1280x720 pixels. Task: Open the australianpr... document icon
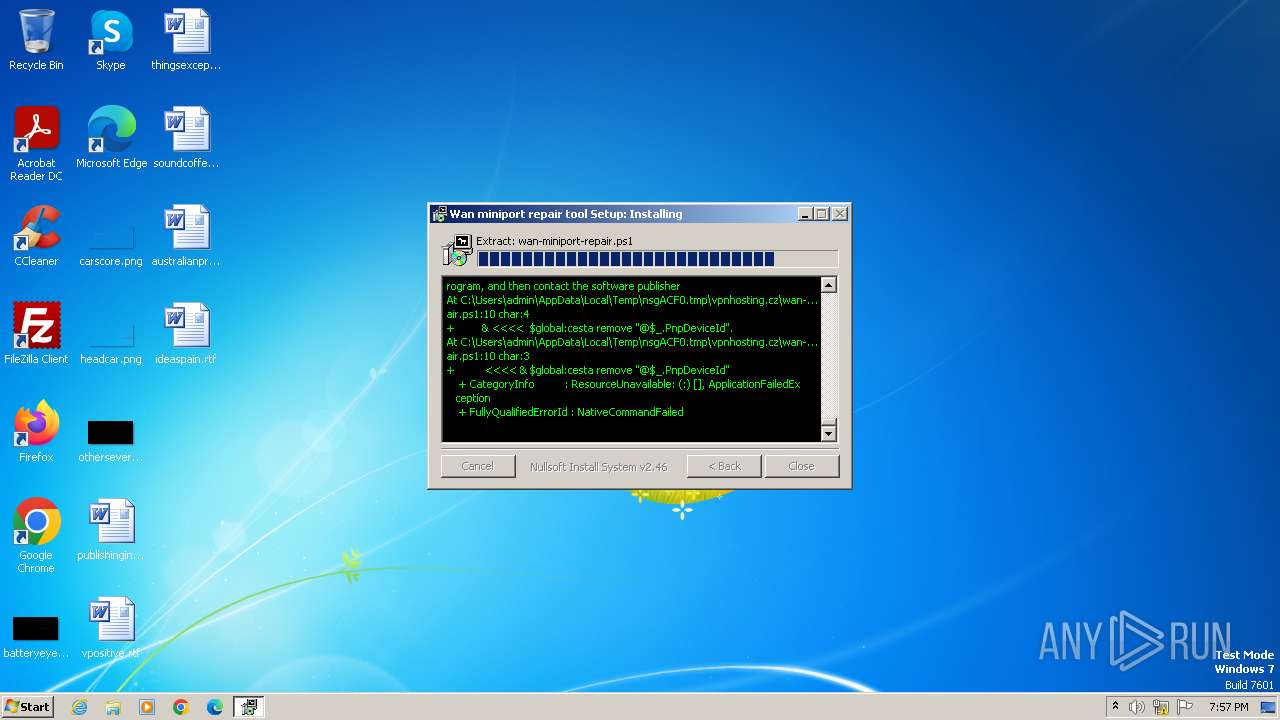pyautogui.click(x=186, y=236)
